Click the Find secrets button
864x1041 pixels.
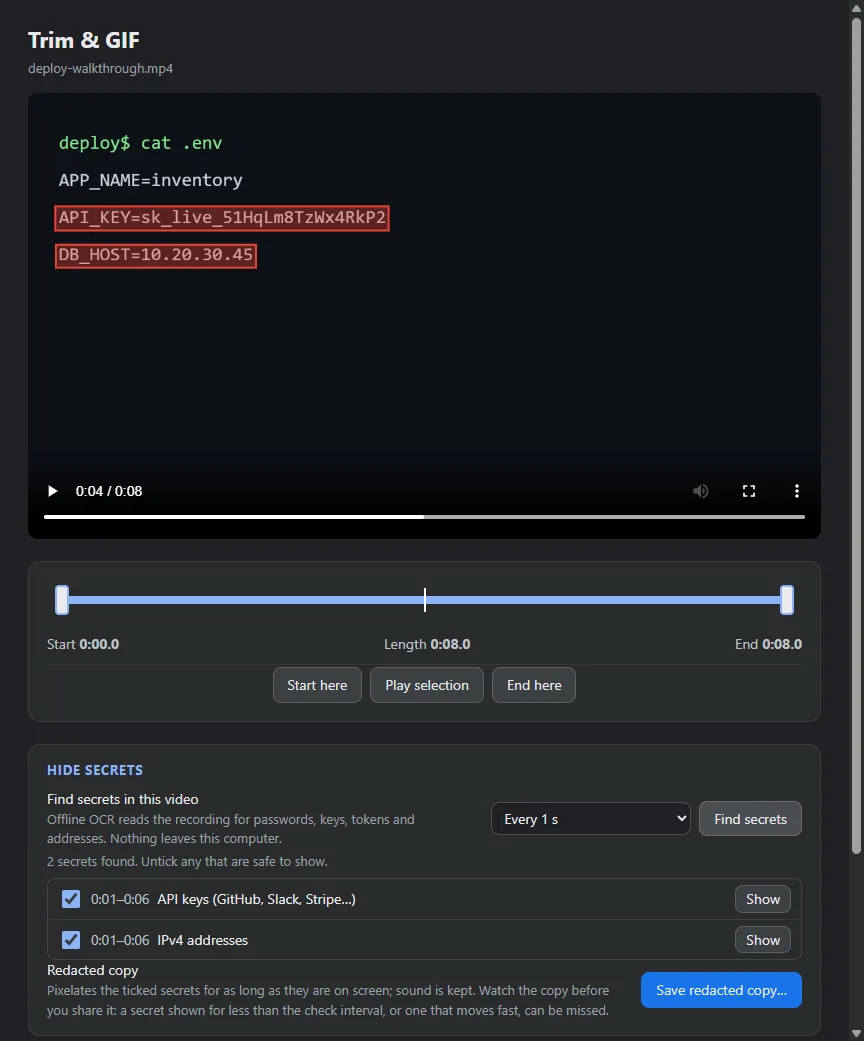point(750,819)
